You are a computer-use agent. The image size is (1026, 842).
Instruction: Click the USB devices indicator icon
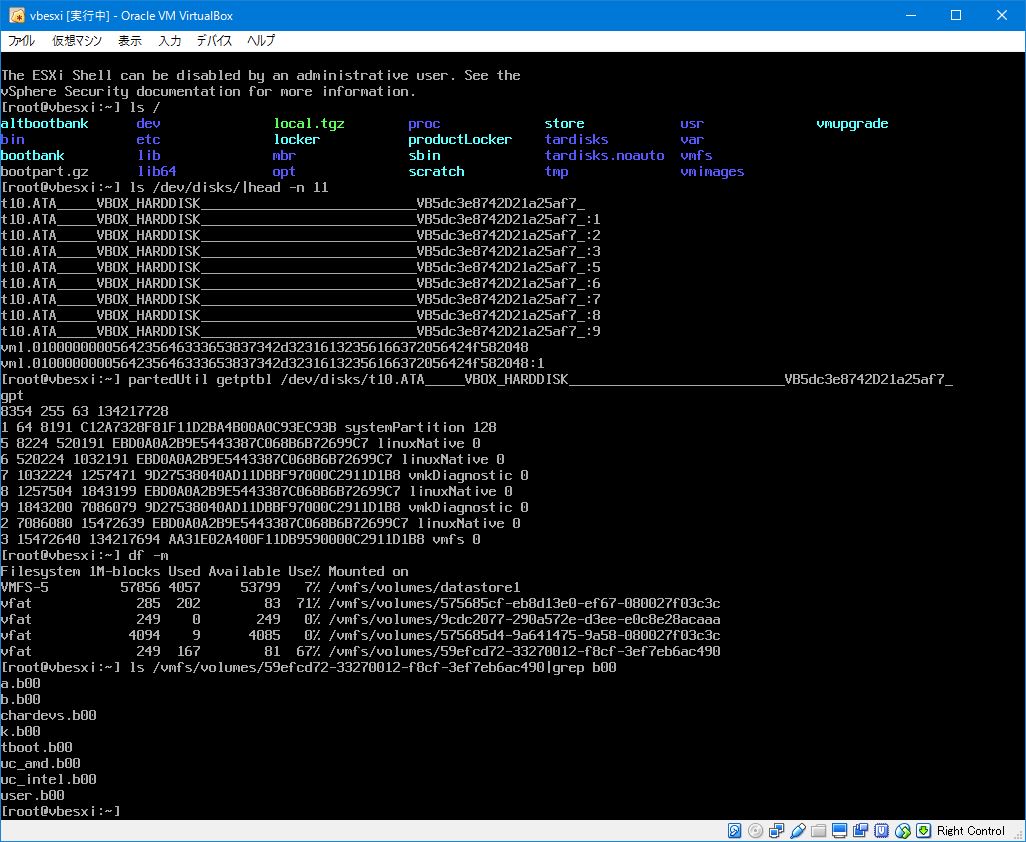pyautogui.click(x=798, y=830)
